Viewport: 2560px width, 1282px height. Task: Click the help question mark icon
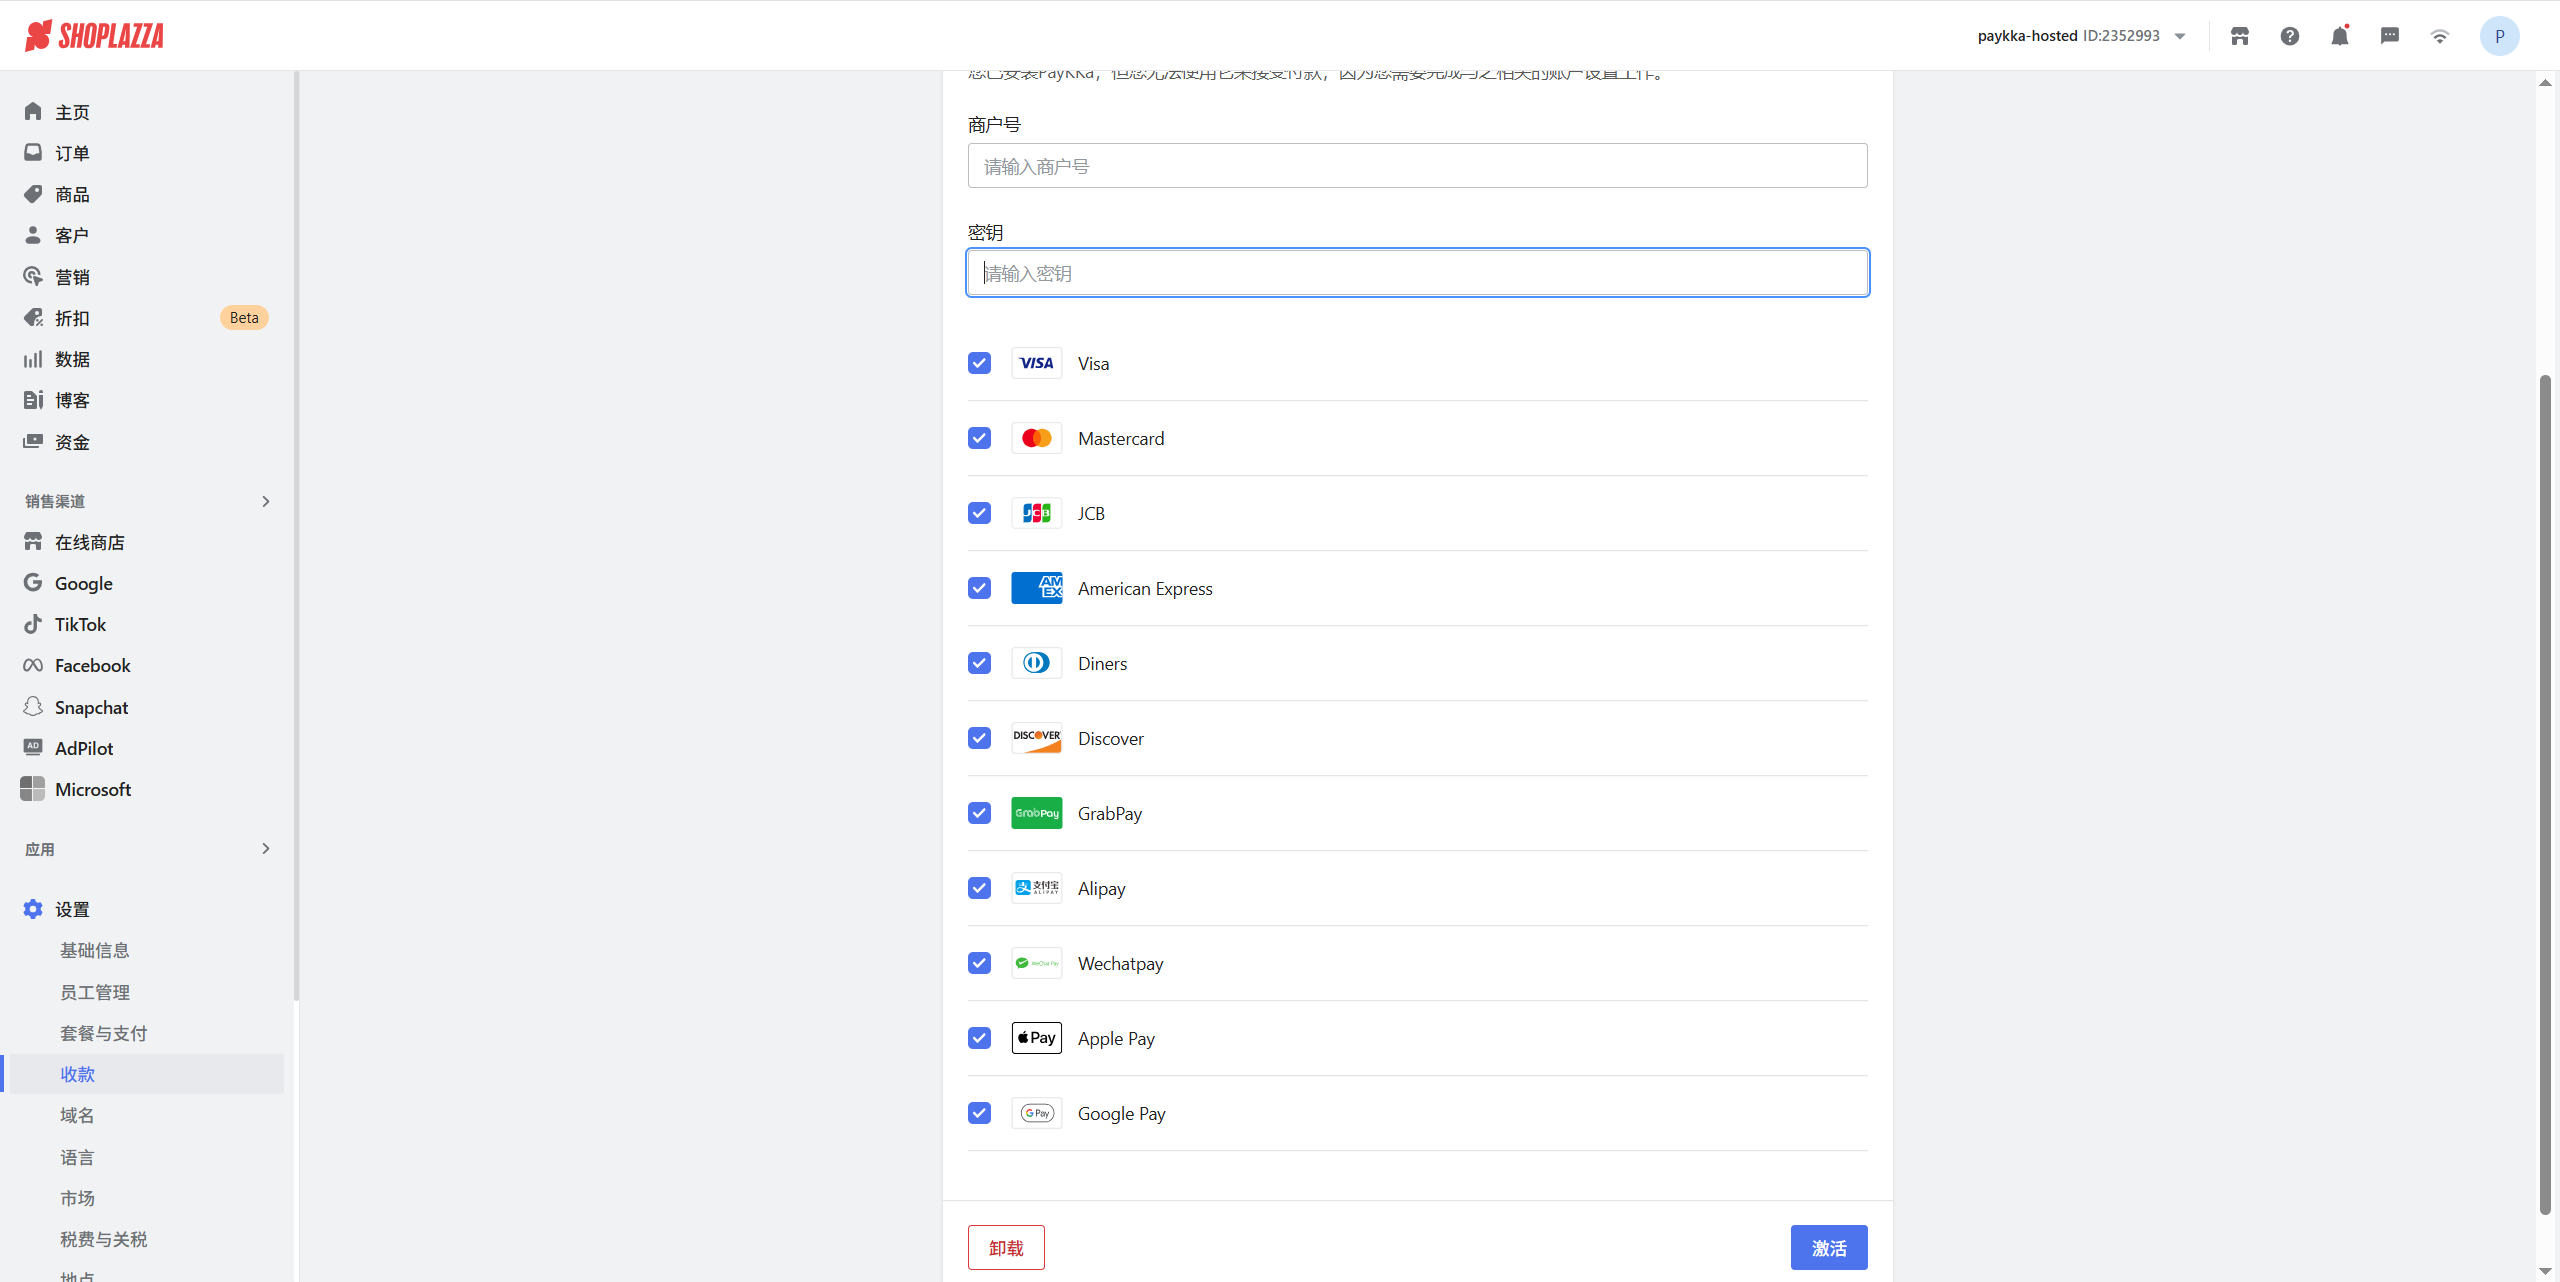pos(2289,36)
